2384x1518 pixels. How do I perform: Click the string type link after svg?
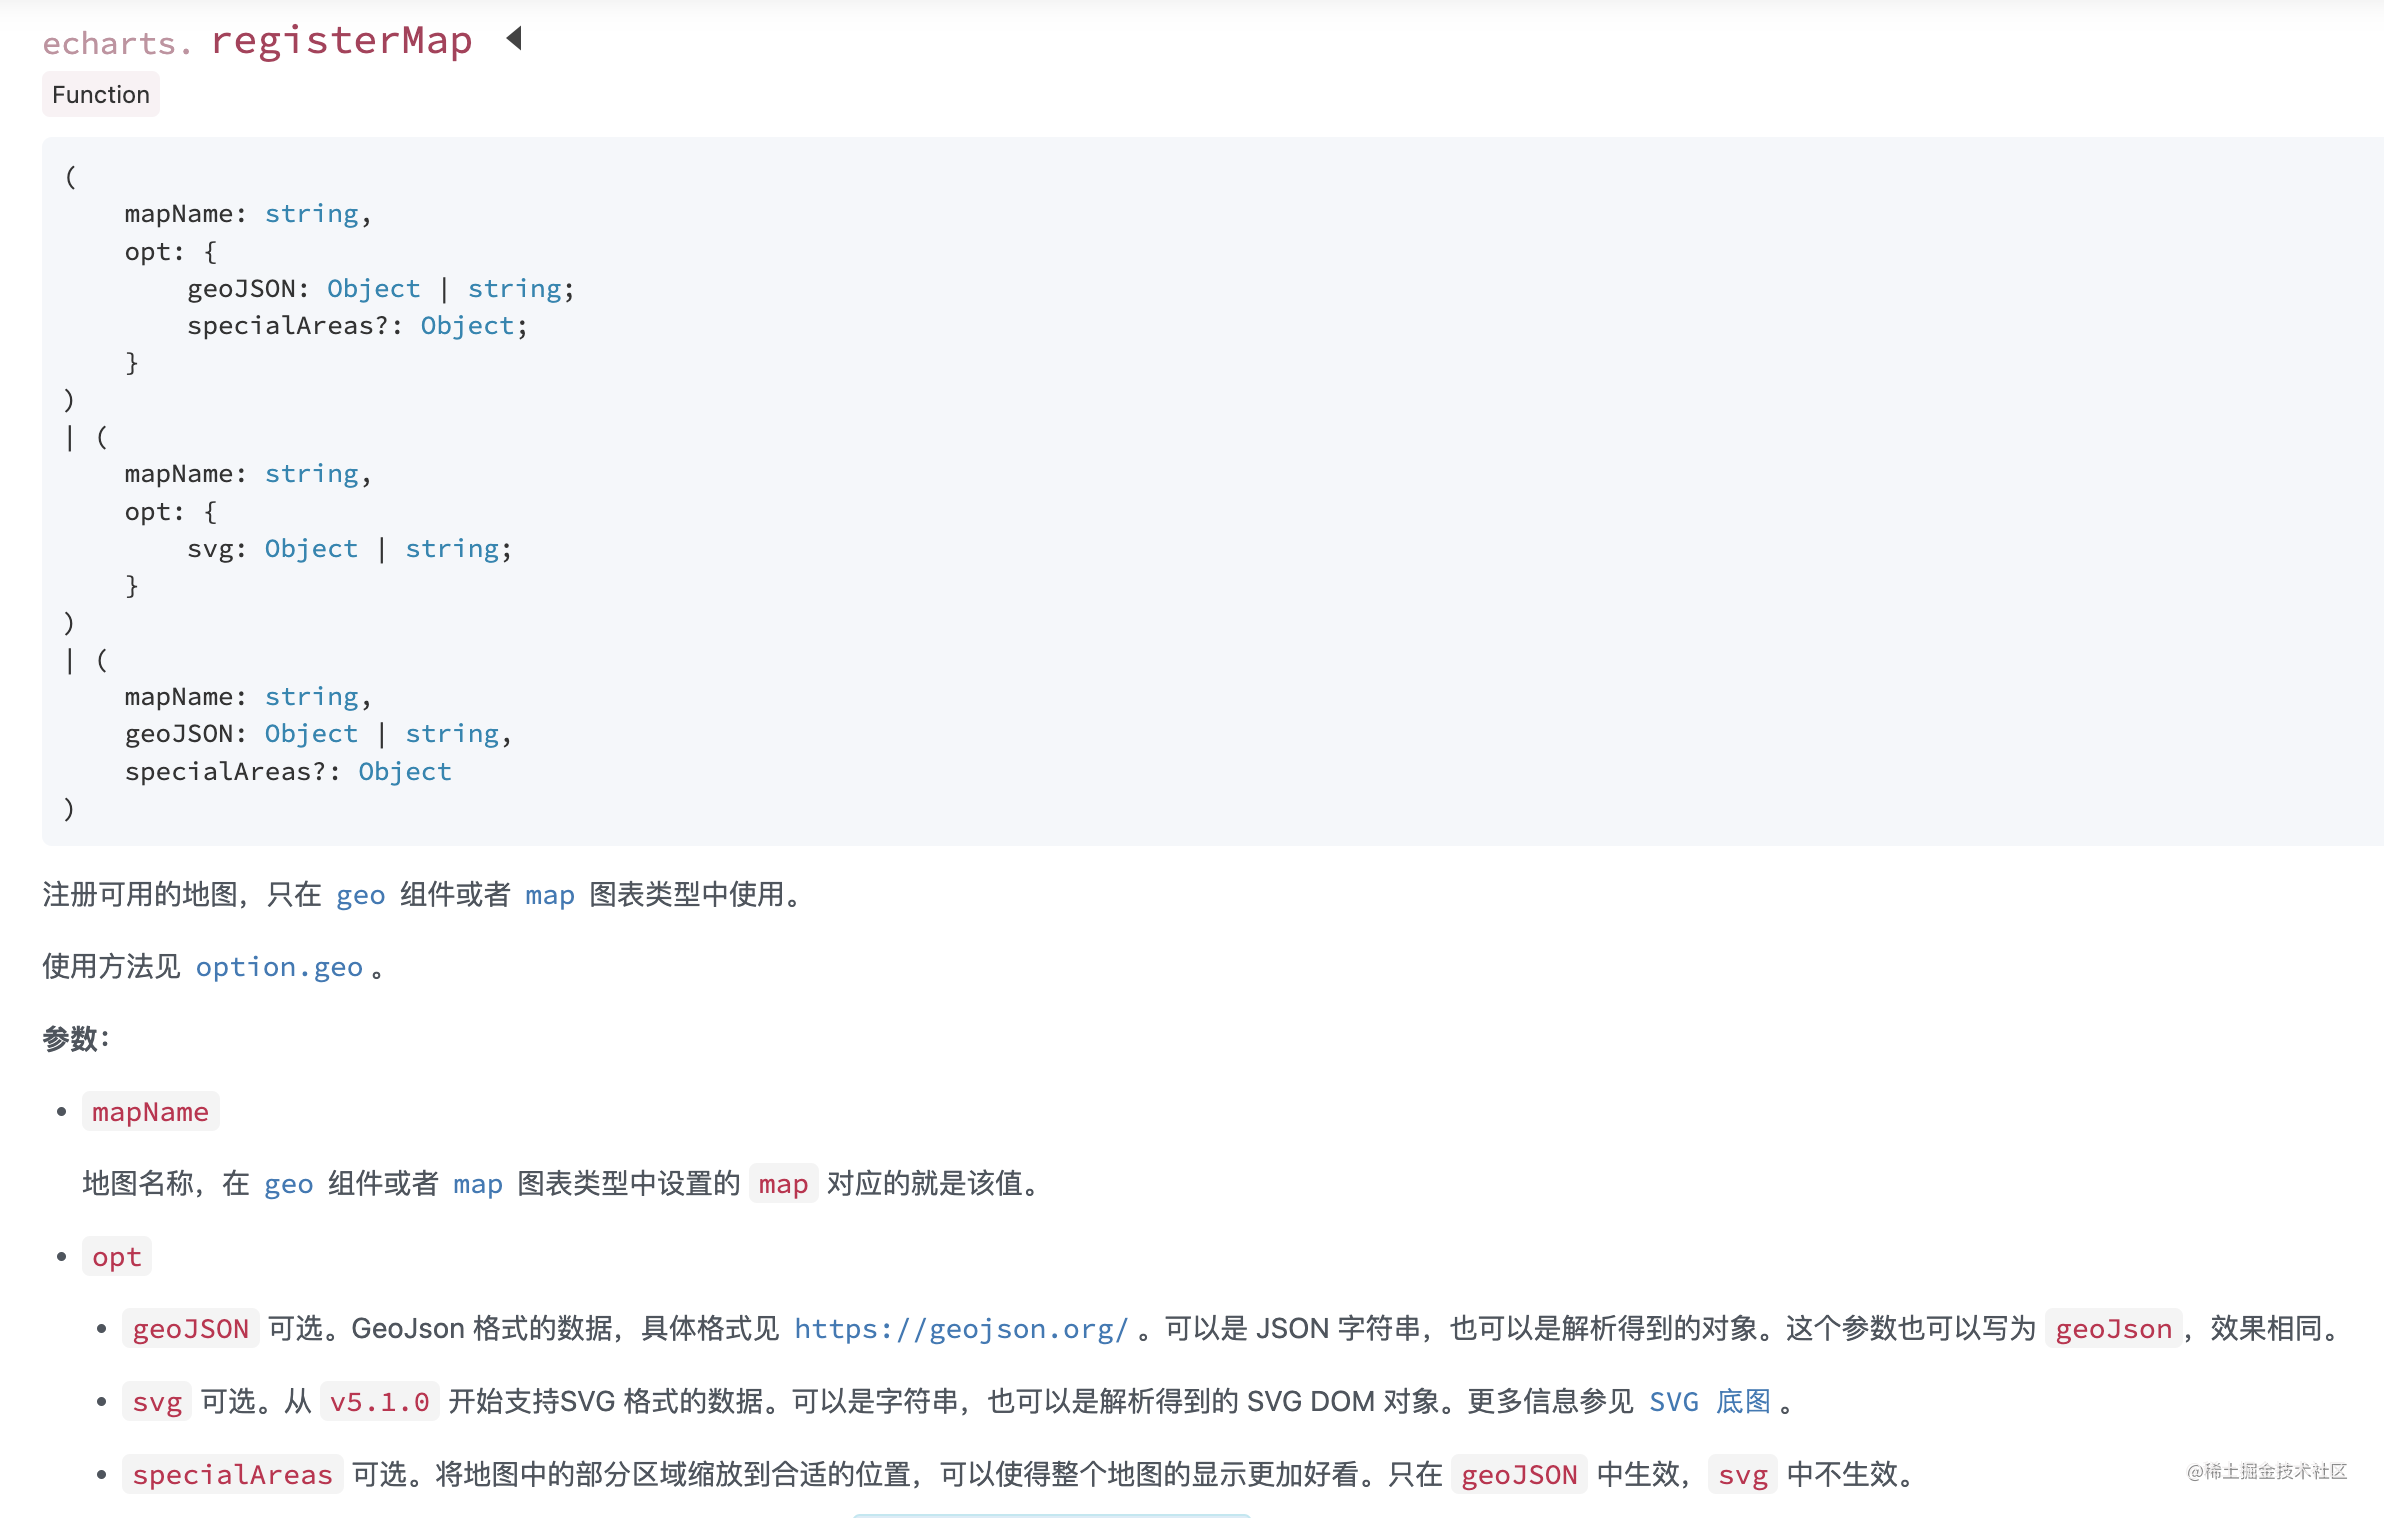click(x=452, y=548)
